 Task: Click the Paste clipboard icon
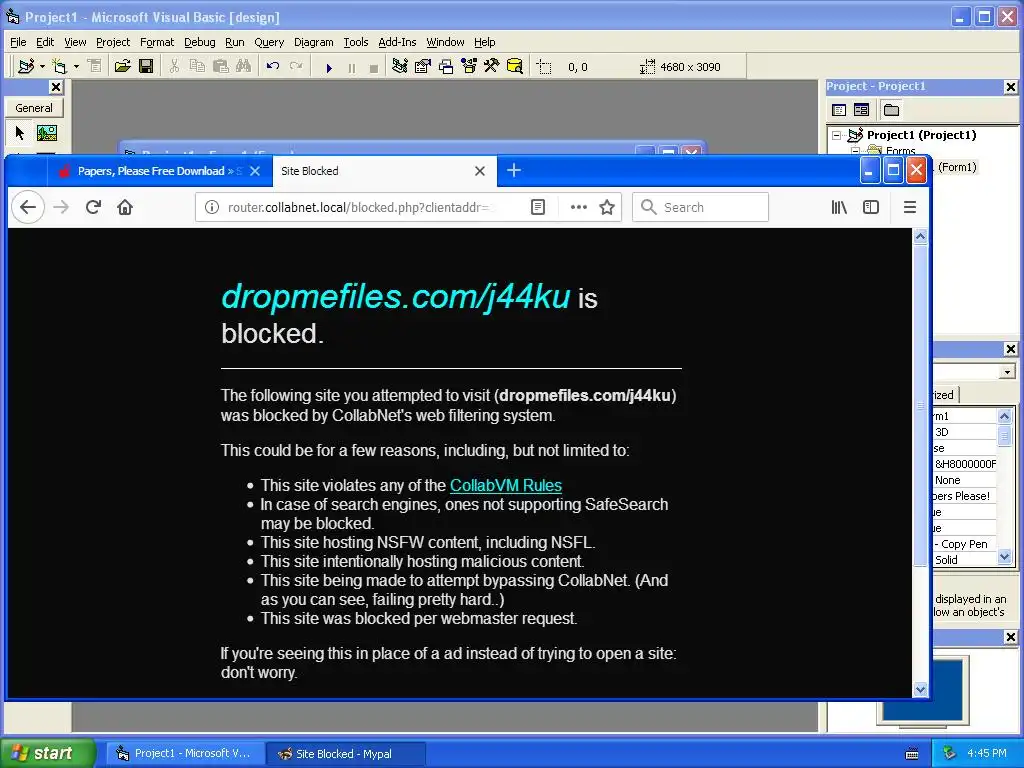click(221, 67)
